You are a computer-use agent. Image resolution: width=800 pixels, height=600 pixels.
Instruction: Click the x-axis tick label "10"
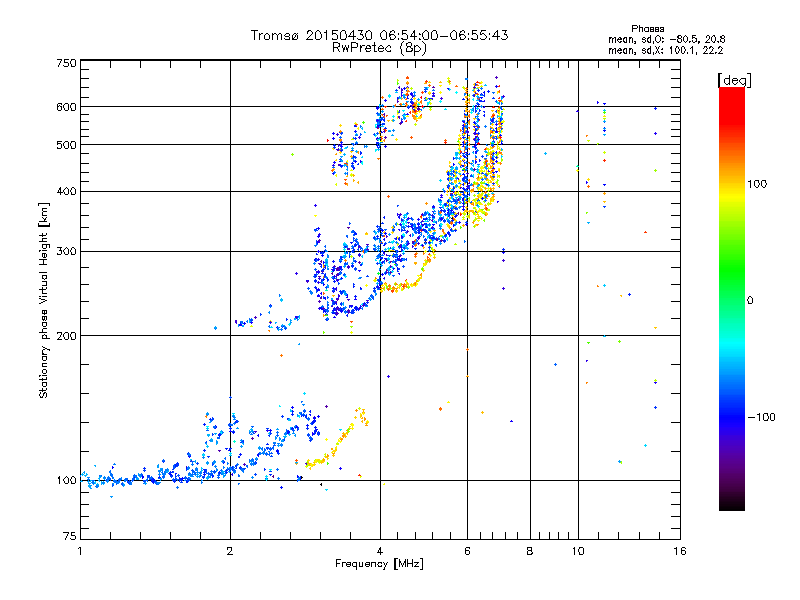click(578, 551)
